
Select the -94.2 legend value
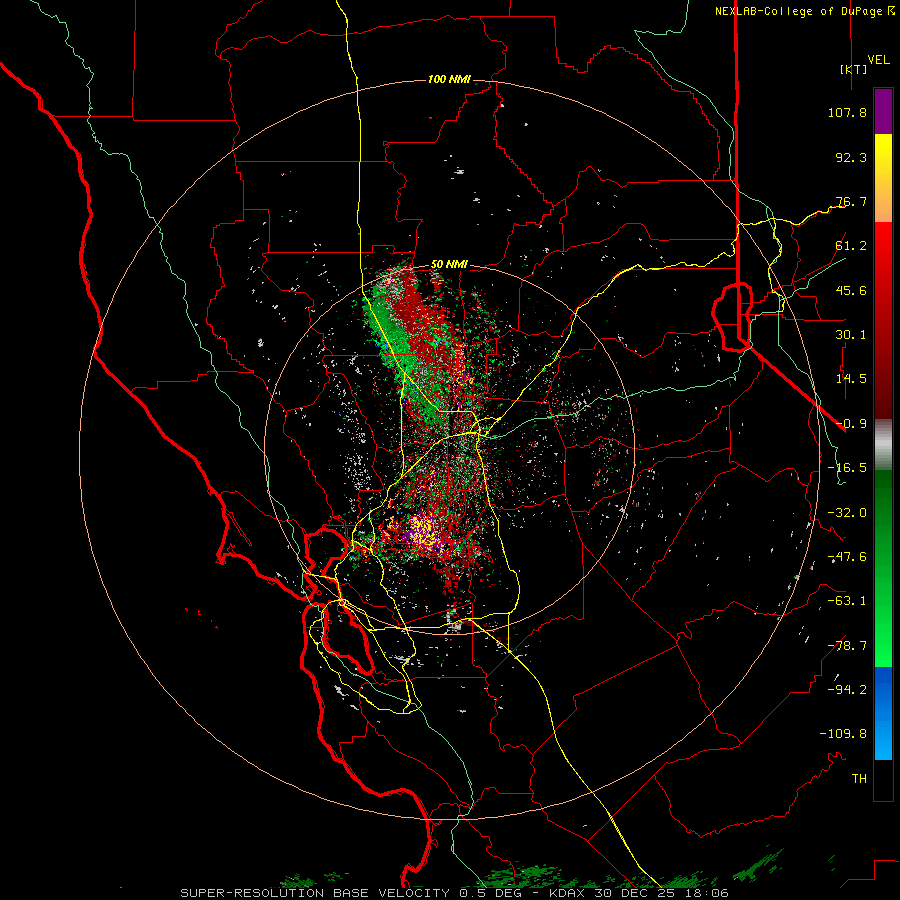tap(847, 689)
